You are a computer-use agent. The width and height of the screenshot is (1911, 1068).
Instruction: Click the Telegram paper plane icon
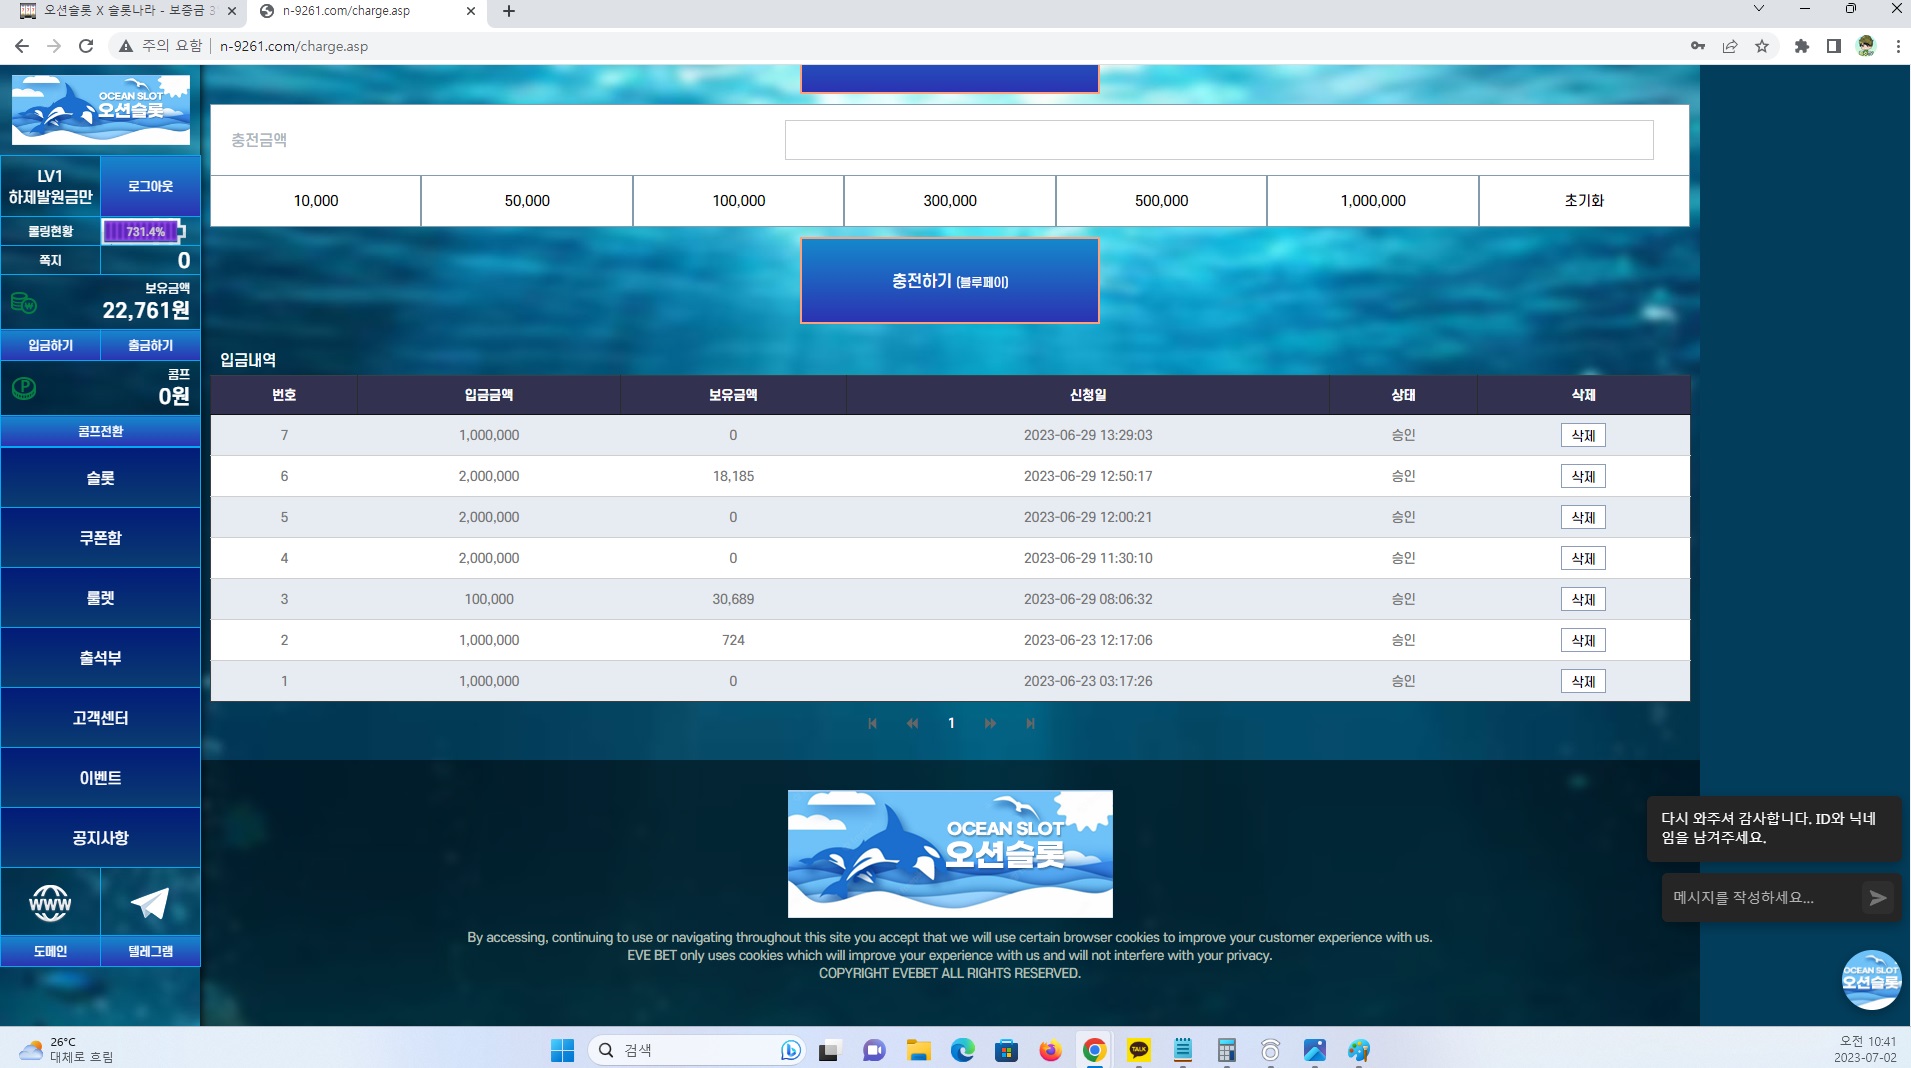coord(150,903)
